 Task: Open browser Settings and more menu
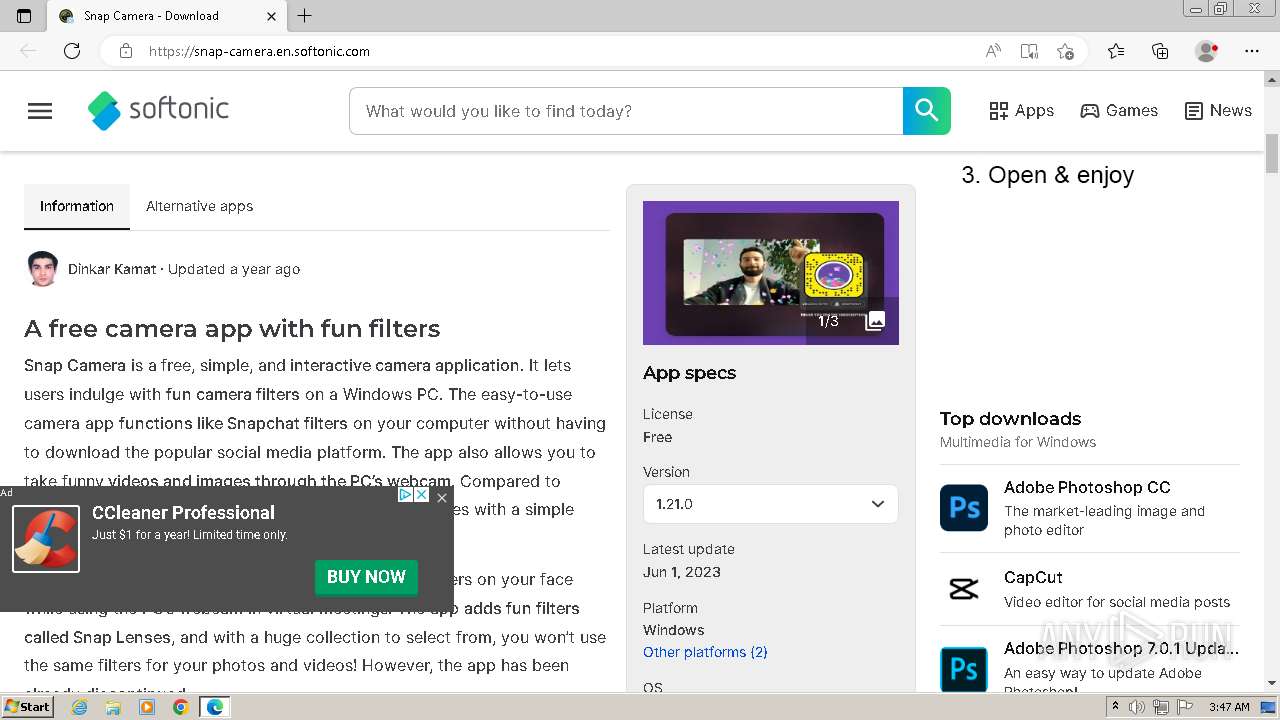pyautogui.click(x=1252, y=51)
